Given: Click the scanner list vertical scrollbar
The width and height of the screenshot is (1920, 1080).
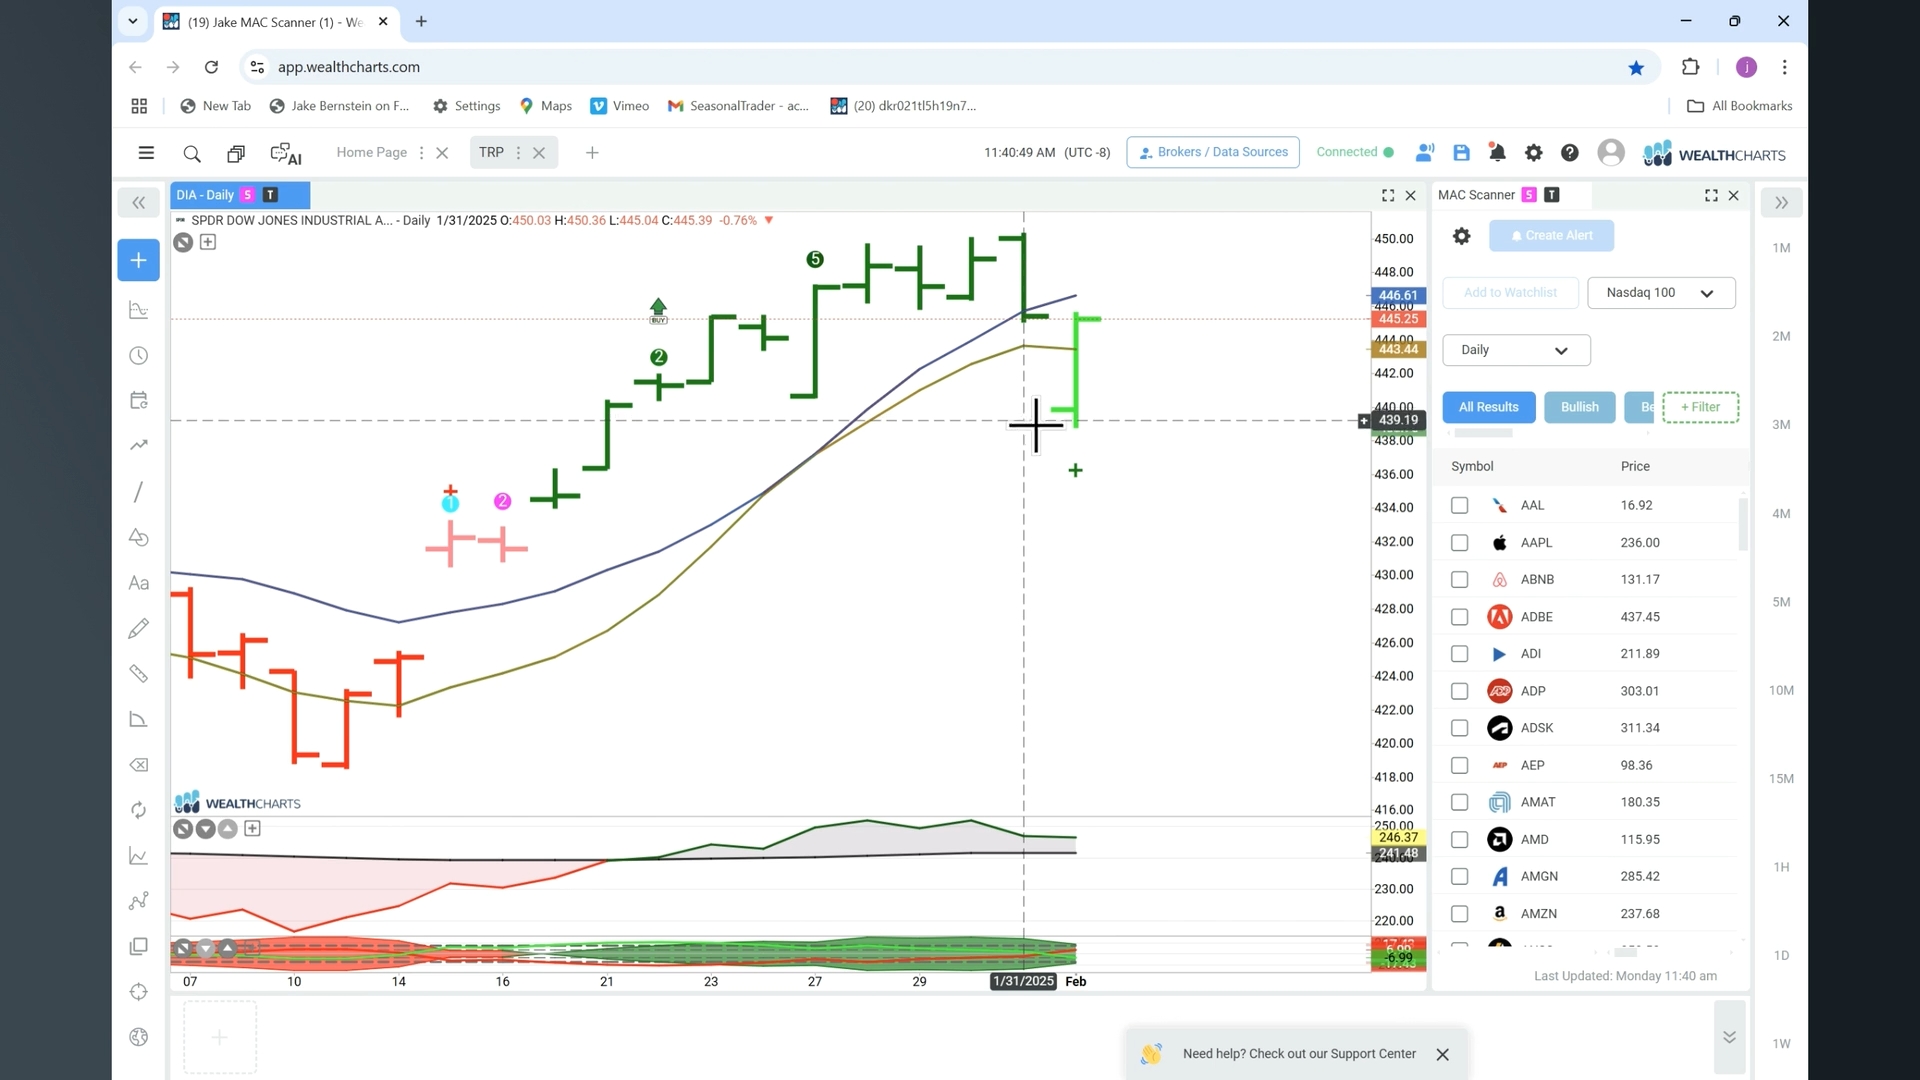Looking at the screenshot, I should point(1743,525).
